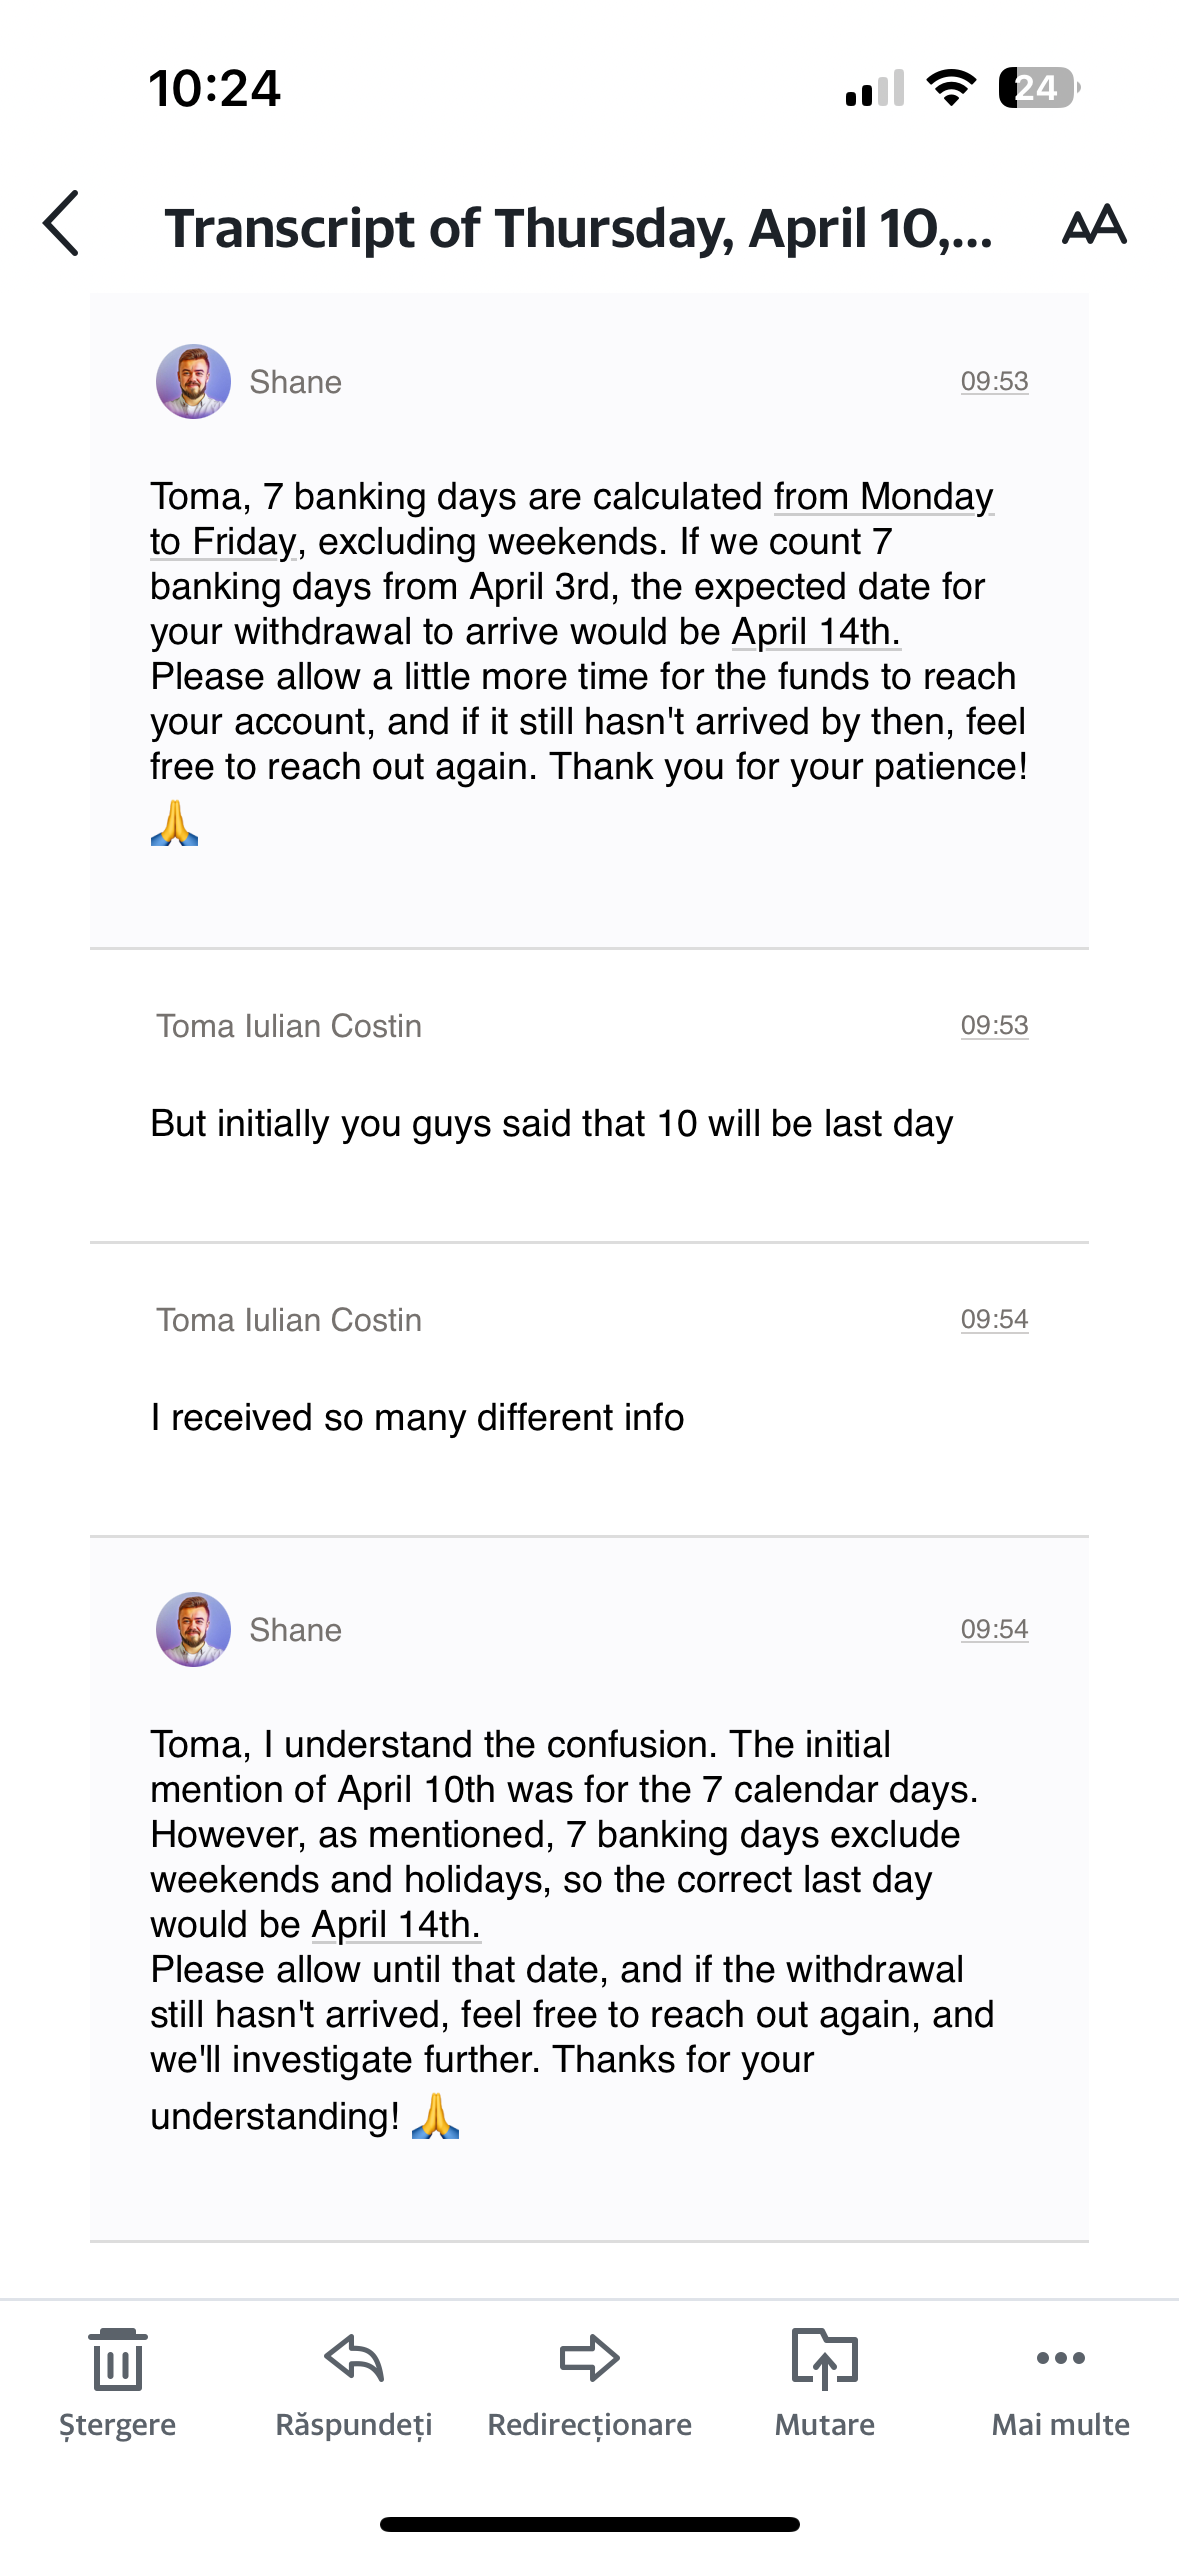The image size is (1179, 2556).
Task: Tap Shane's avatar in the last message
Action: [x=193, y=1630]
